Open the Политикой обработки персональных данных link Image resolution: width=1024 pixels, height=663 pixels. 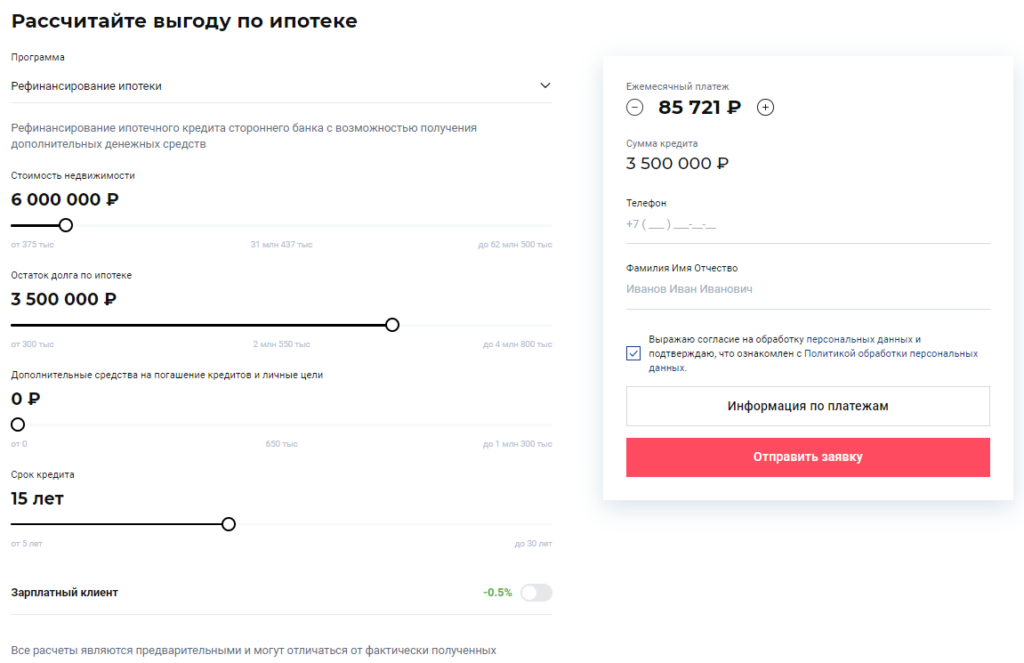pyautogui.click(x=890, y=354)
